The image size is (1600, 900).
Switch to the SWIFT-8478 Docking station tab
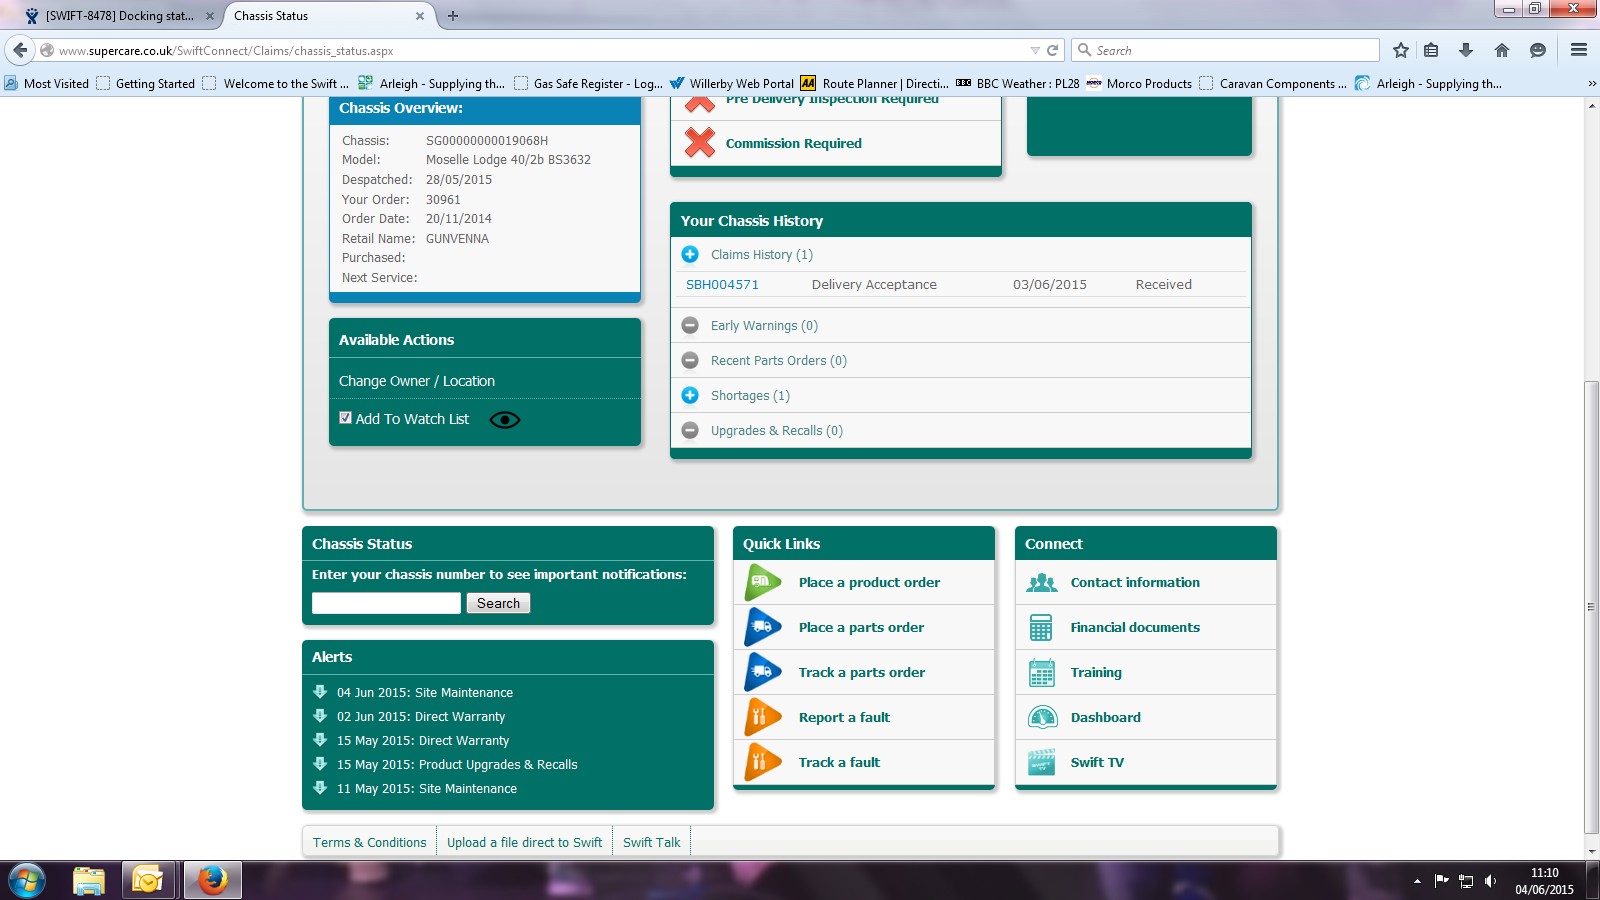point(119,16)
